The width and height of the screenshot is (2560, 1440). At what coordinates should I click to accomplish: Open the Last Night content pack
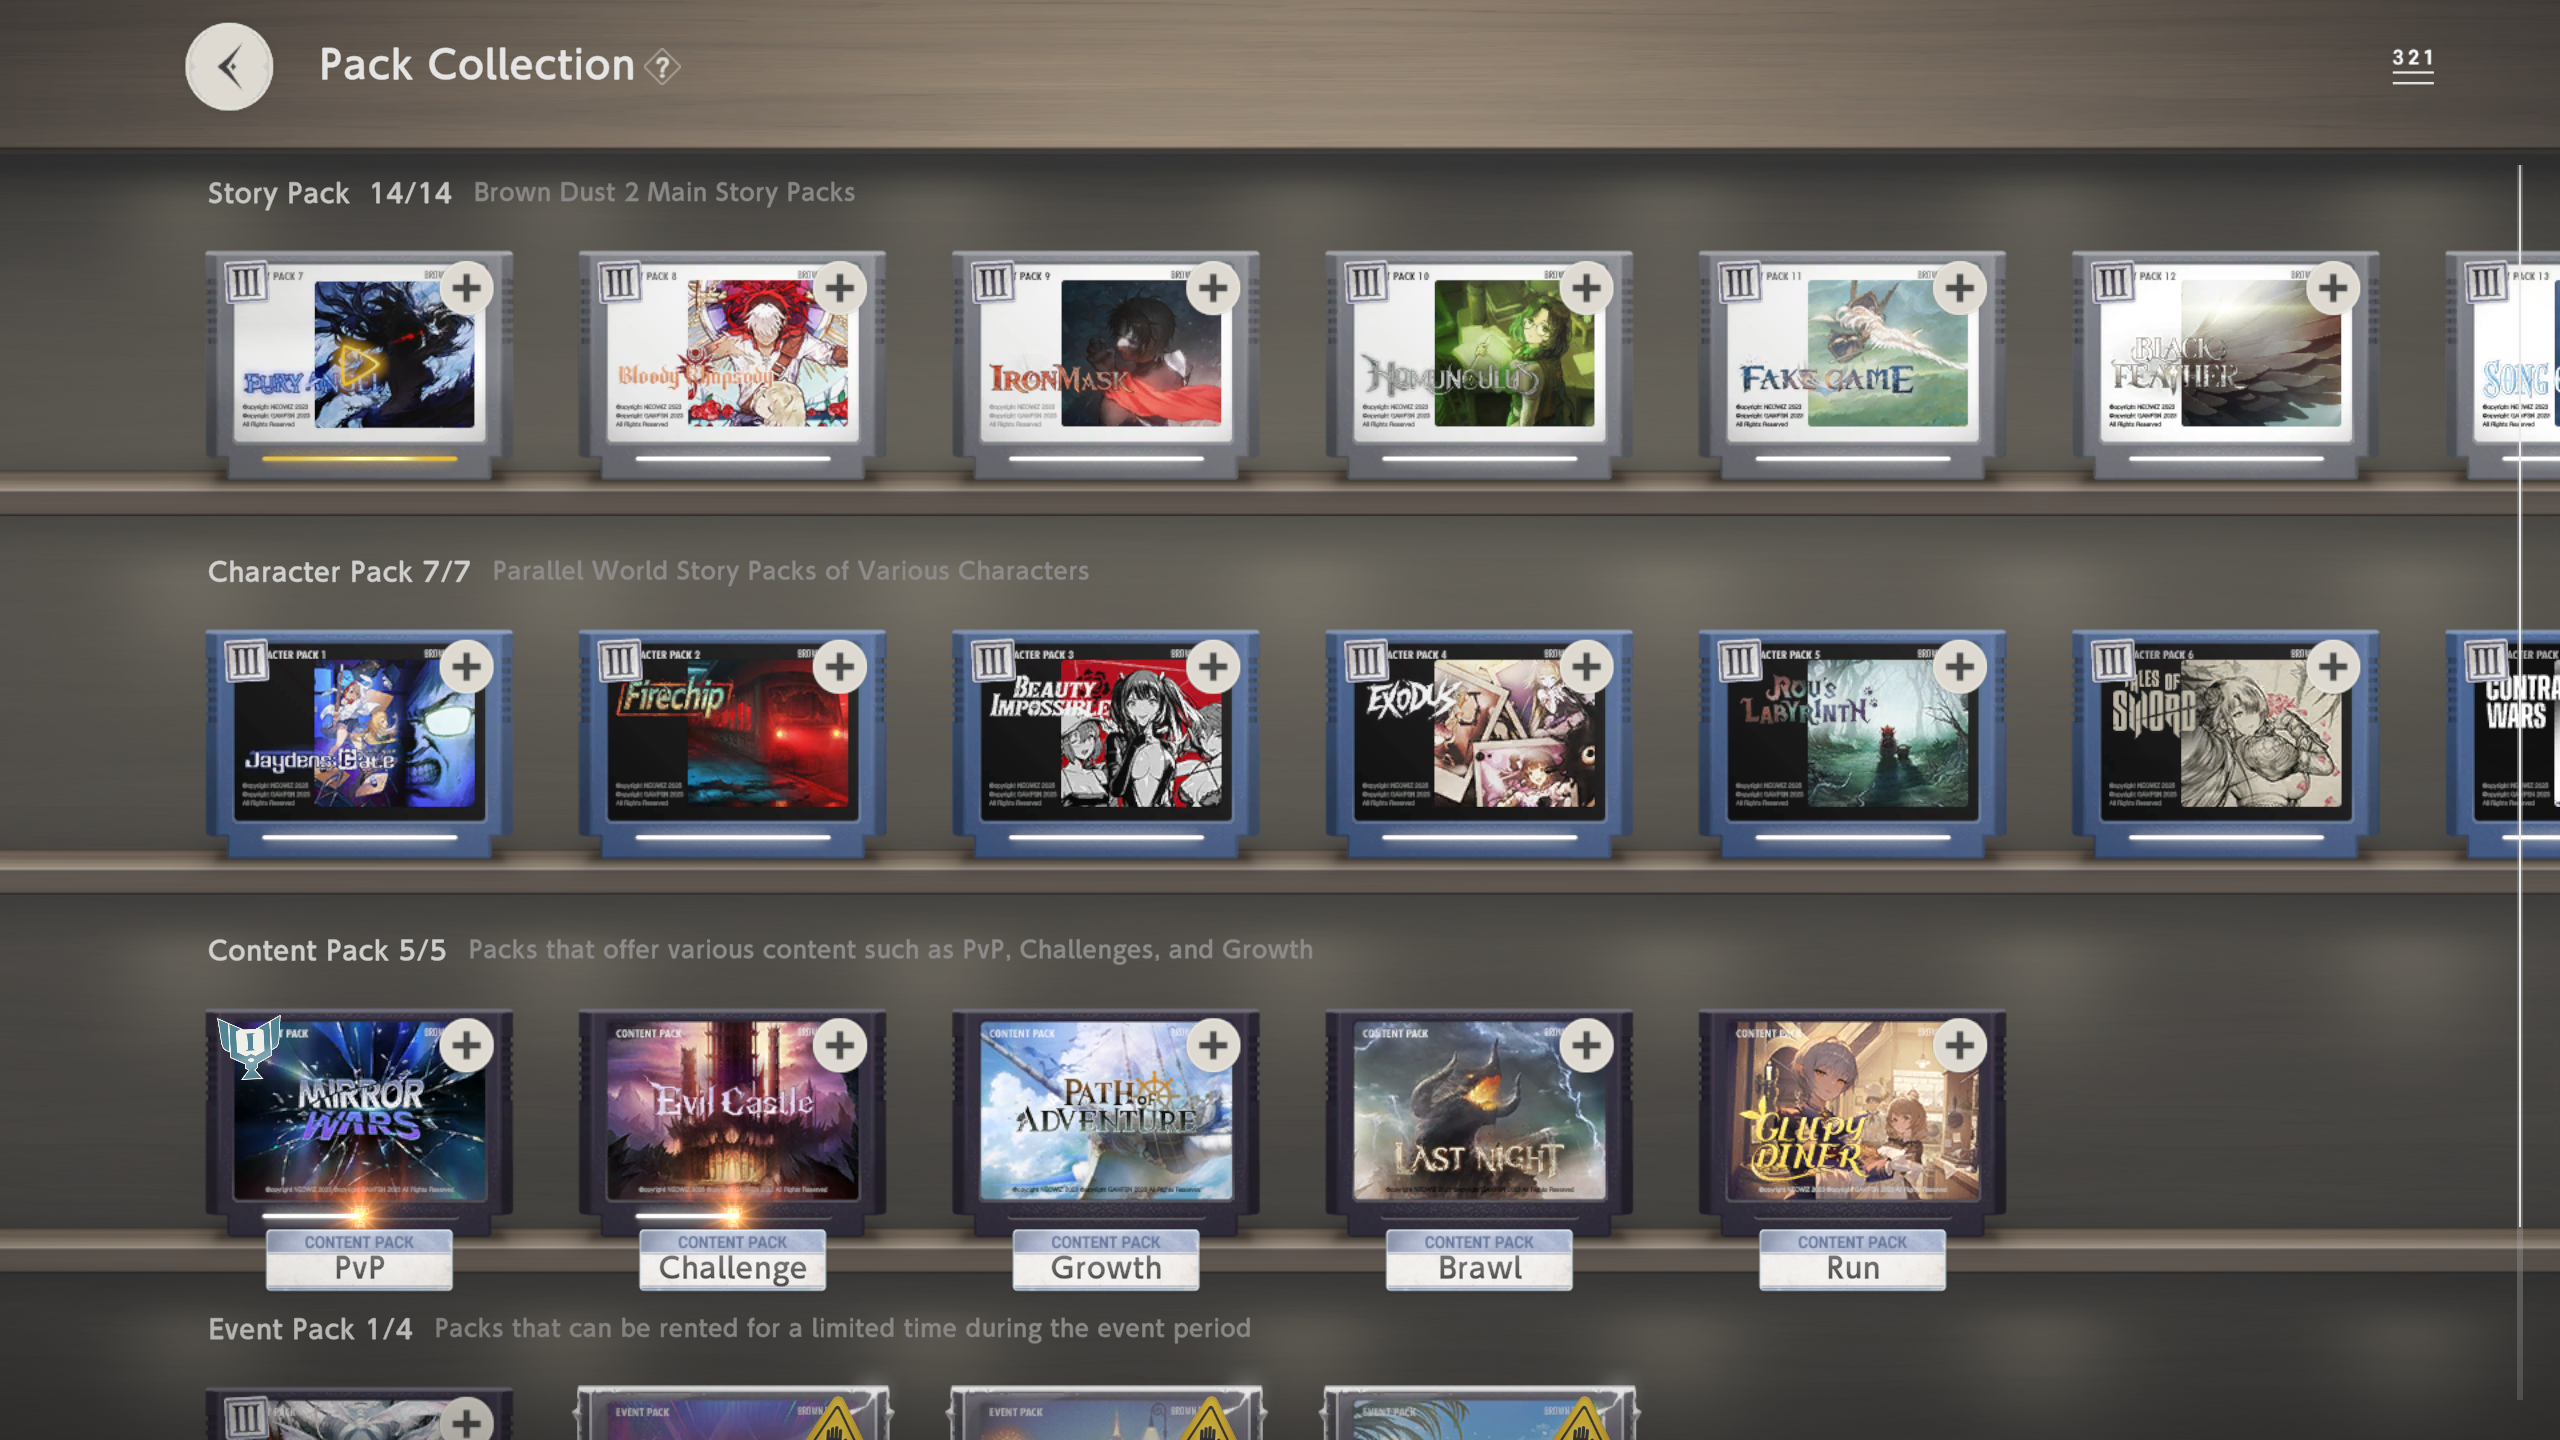tap(1479, 1122)
